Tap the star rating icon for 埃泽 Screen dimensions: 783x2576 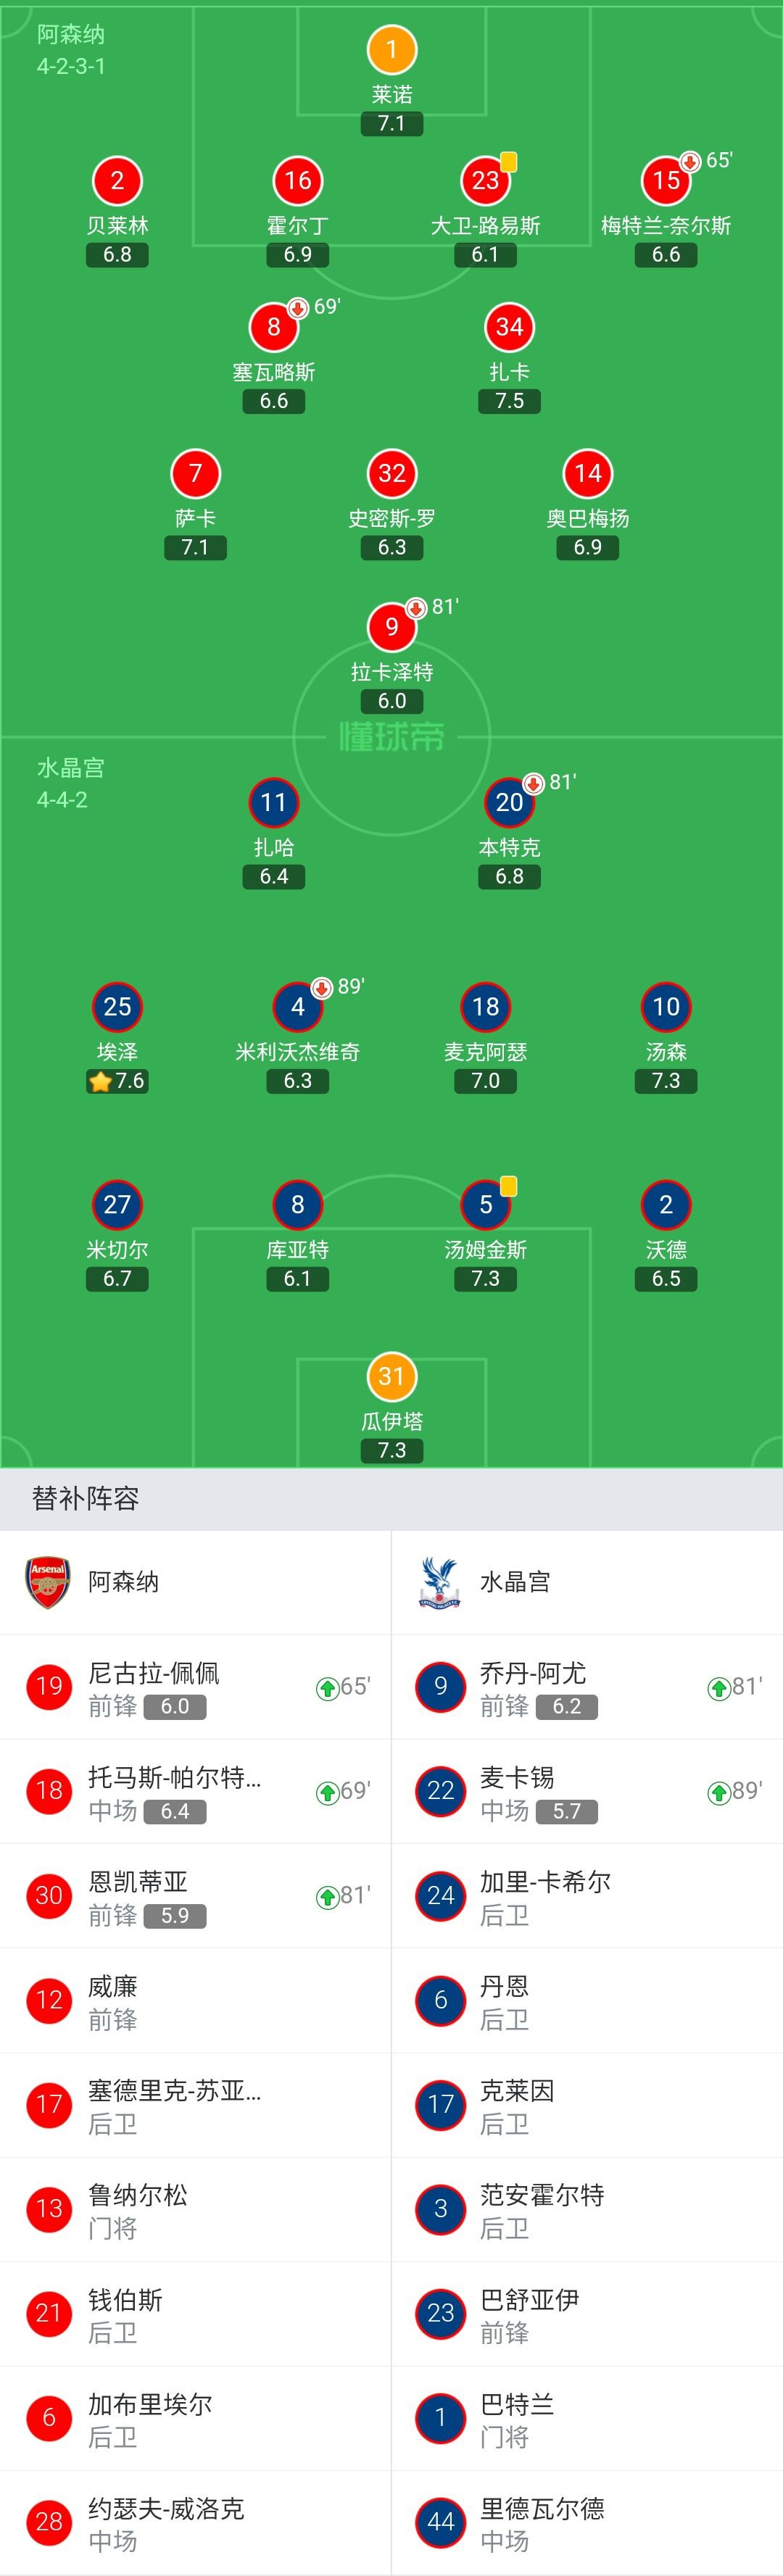point(100,1081)
